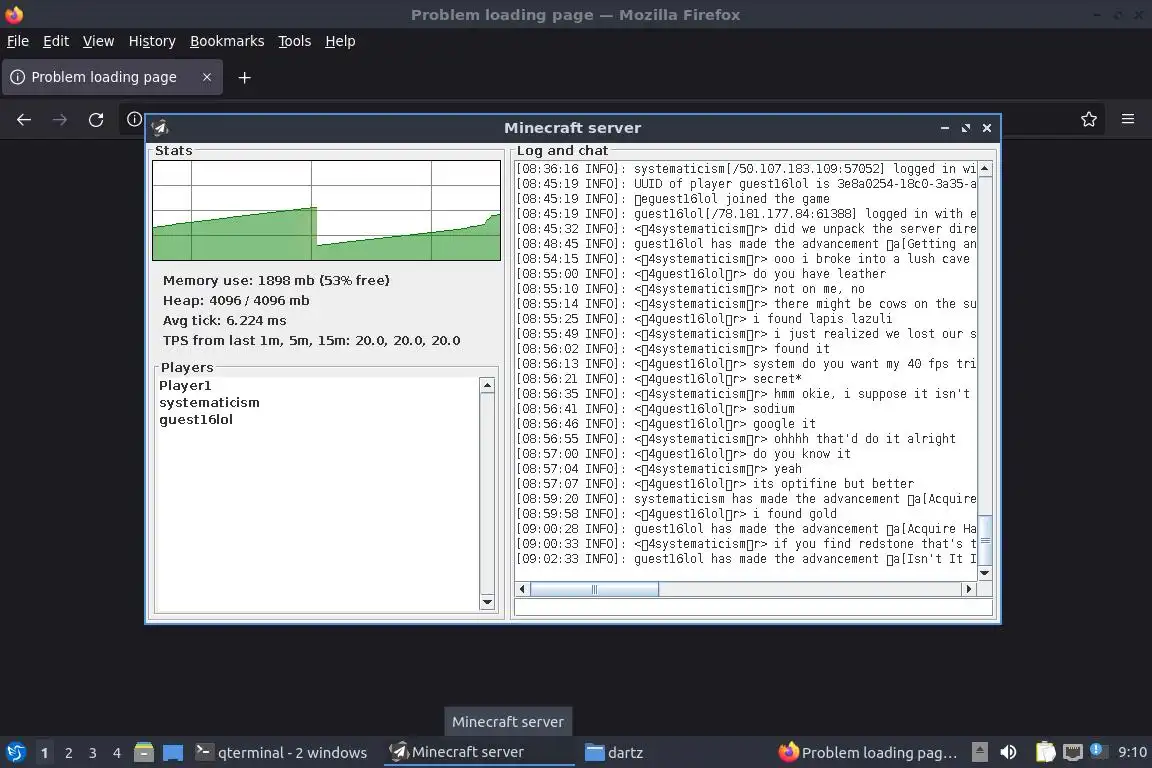Click the log line 'sodium'
The height and width of the screenshot is (768, 1152).
click(655, 408)
